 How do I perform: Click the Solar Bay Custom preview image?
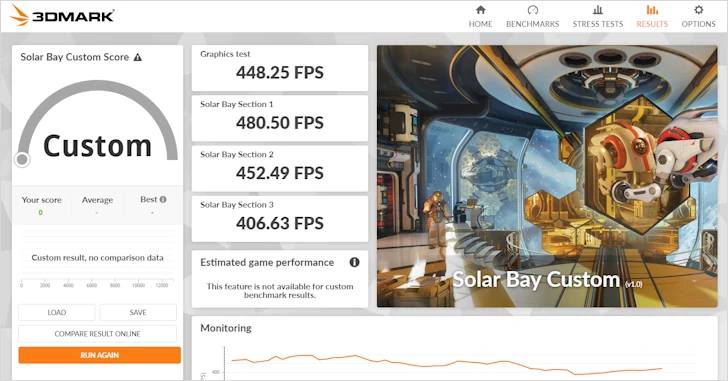547,176
